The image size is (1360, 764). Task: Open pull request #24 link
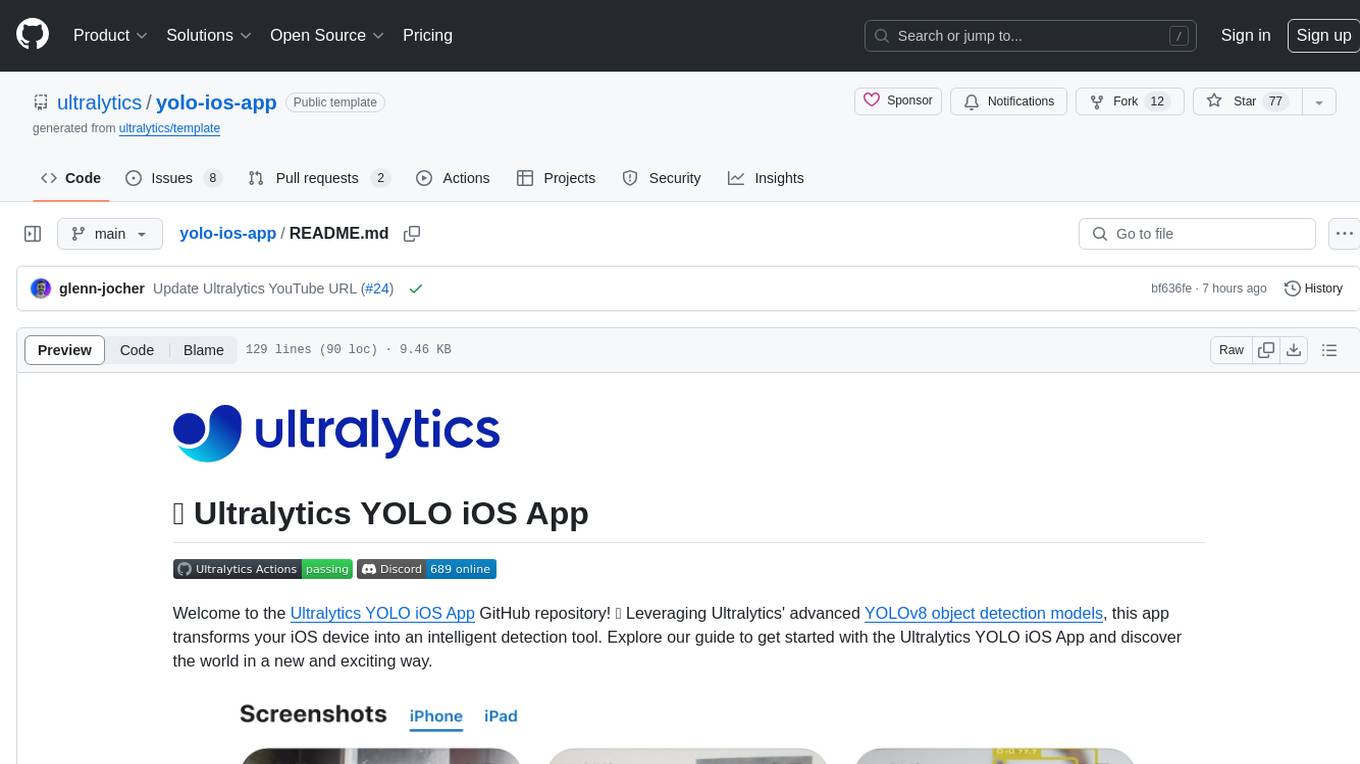coord(377,288)
